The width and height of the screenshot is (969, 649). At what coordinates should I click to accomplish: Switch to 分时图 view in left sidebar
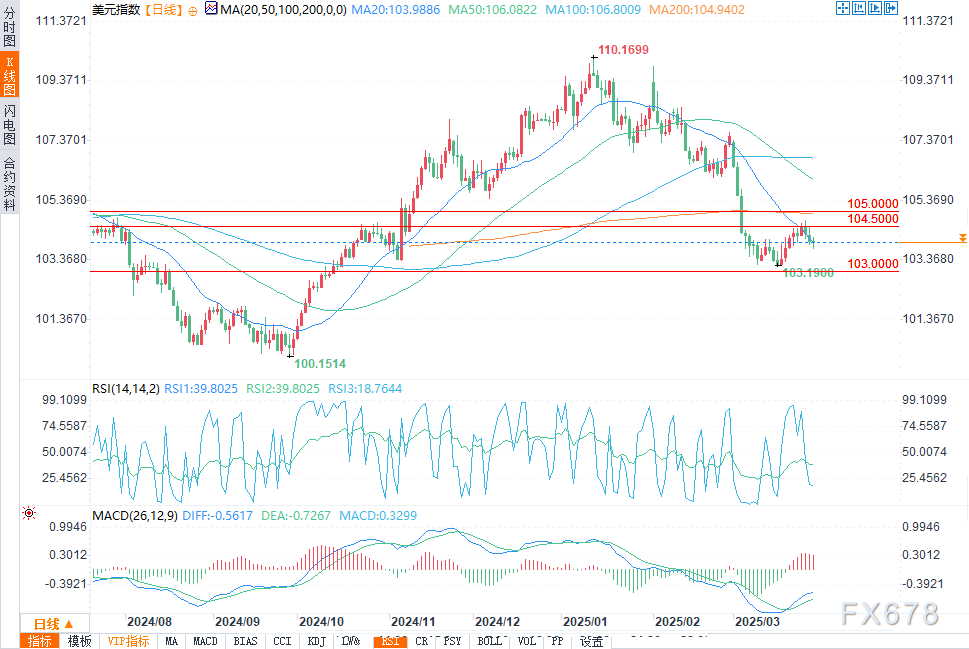click(x=9, y=26)
